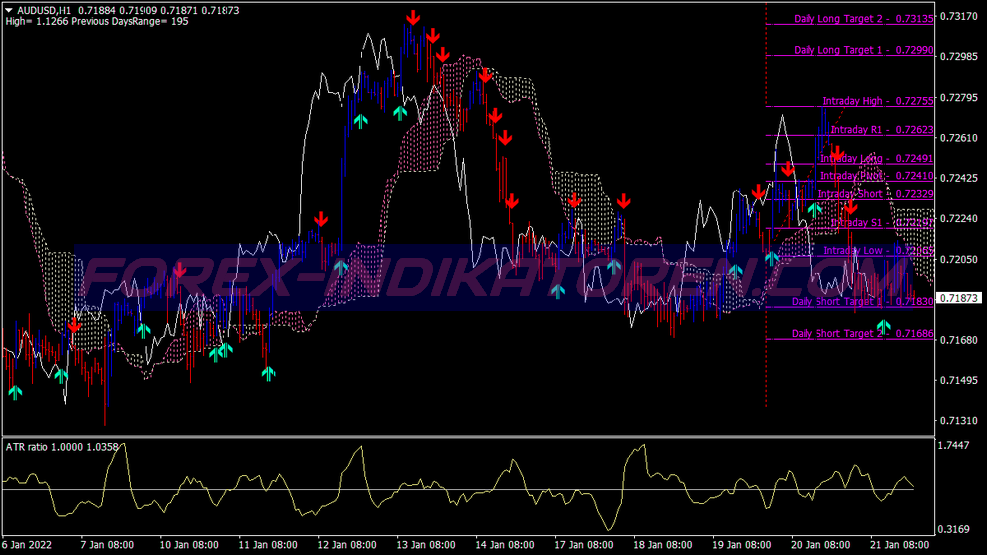
Task: Select the 'Daily Long Target 2 - 0.73135' label
Action: click(x=864, y=19)
